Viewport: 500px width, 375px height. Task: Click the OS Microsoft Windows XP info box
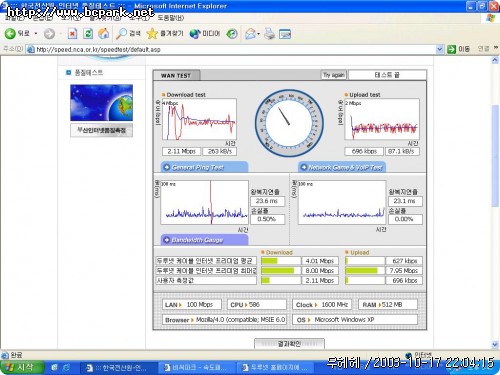point(355,320)
